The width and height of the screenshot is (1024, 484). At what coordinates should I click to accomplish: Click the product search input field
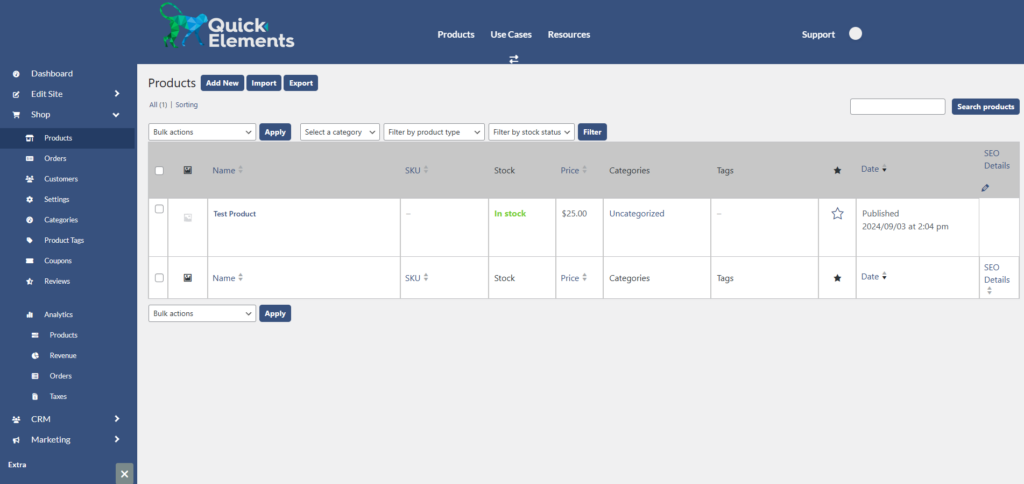click(x=897, y=106)
